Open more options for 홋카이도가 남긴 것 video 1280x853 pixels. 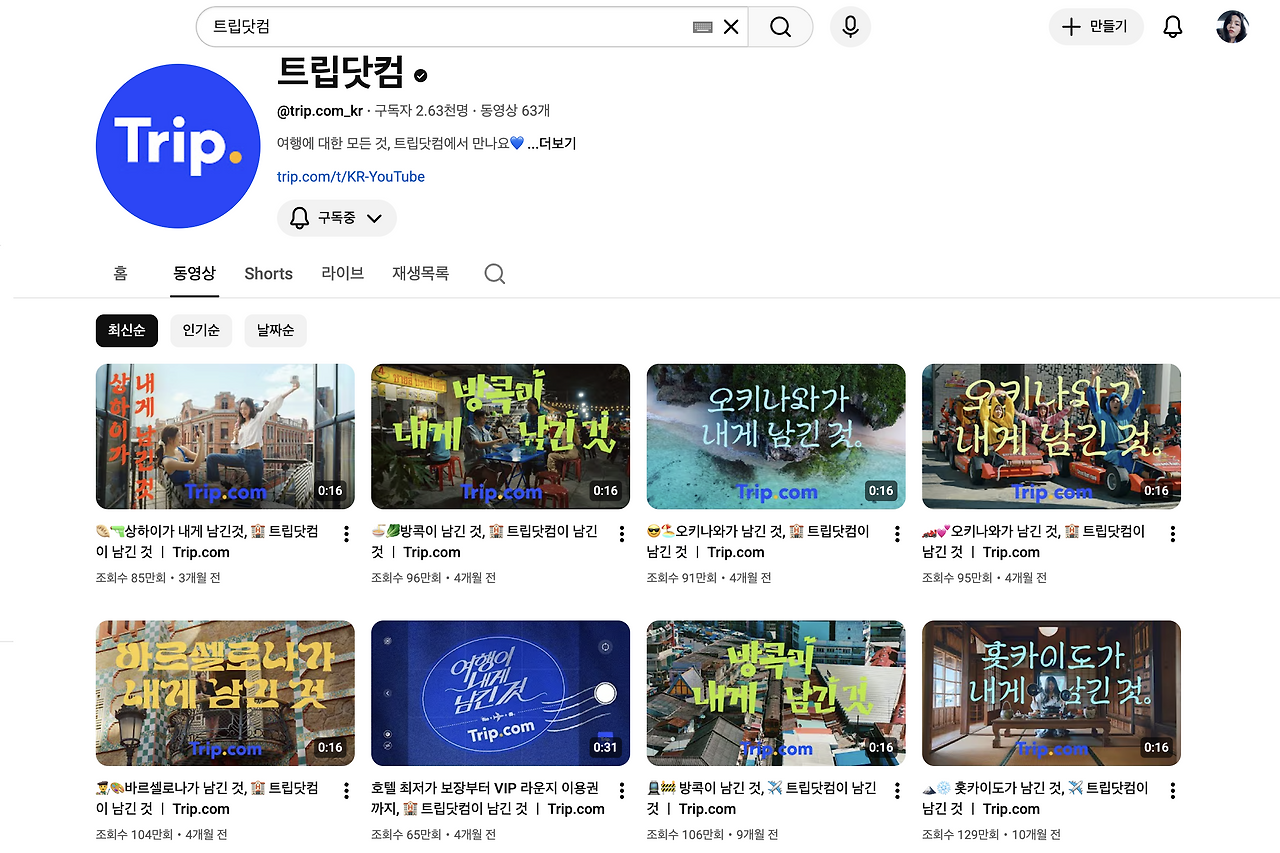[1173, 791]
